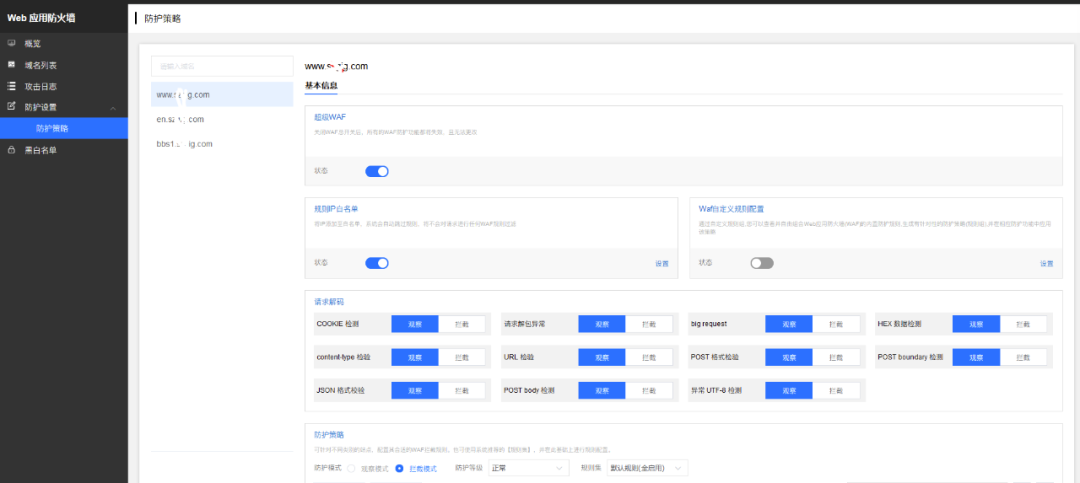The height and width of the screenshot is (483, 1080).
Task: Set HEX 数据检测 to 拦截
Action: (x=1024, y=324)
